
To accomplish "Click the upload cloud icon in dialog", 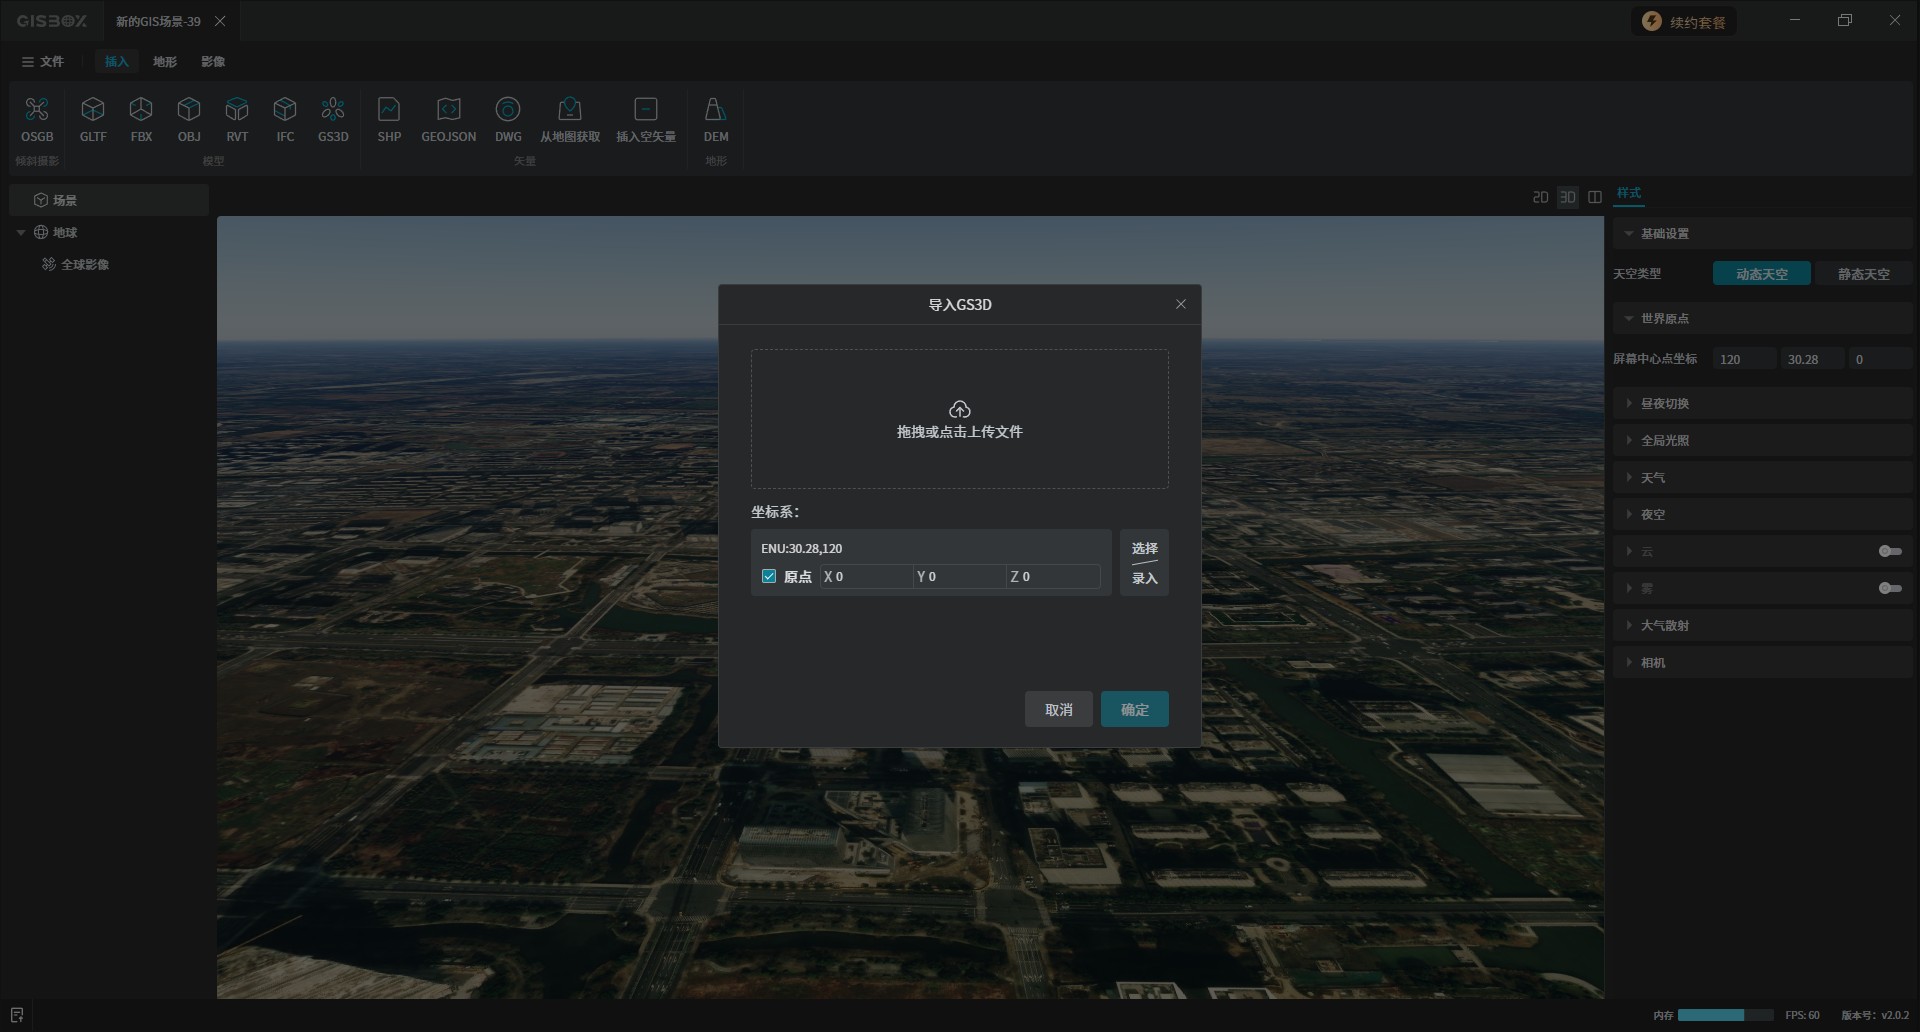I will [959, 409].
